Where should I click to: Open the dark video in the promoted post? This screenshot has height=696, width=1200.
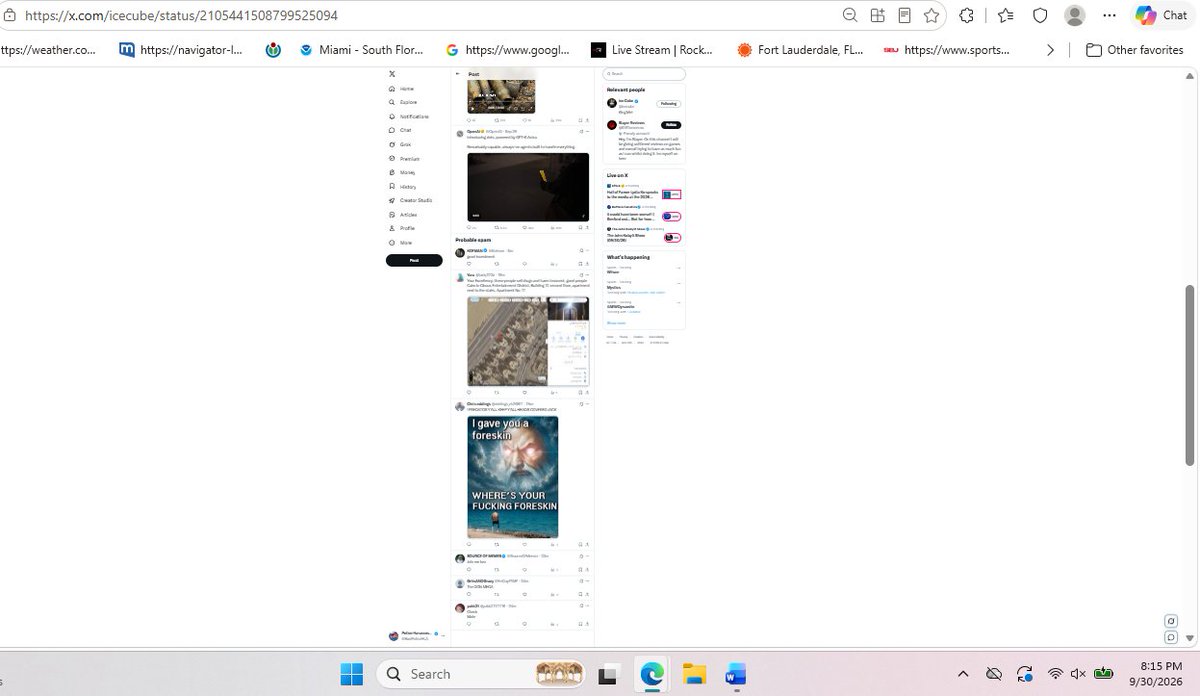pos(528,187)
